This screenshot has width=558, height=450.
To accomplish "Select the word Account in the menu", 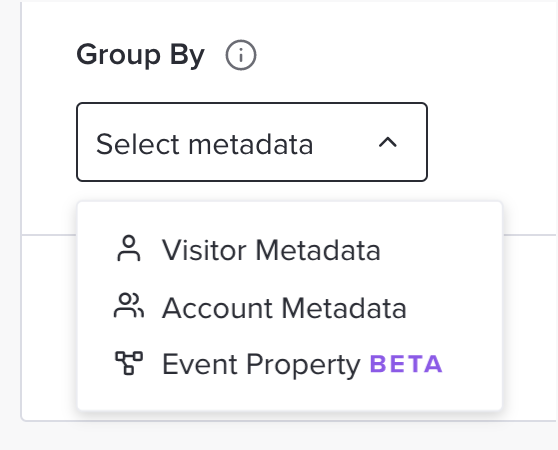I will point(217,308).
